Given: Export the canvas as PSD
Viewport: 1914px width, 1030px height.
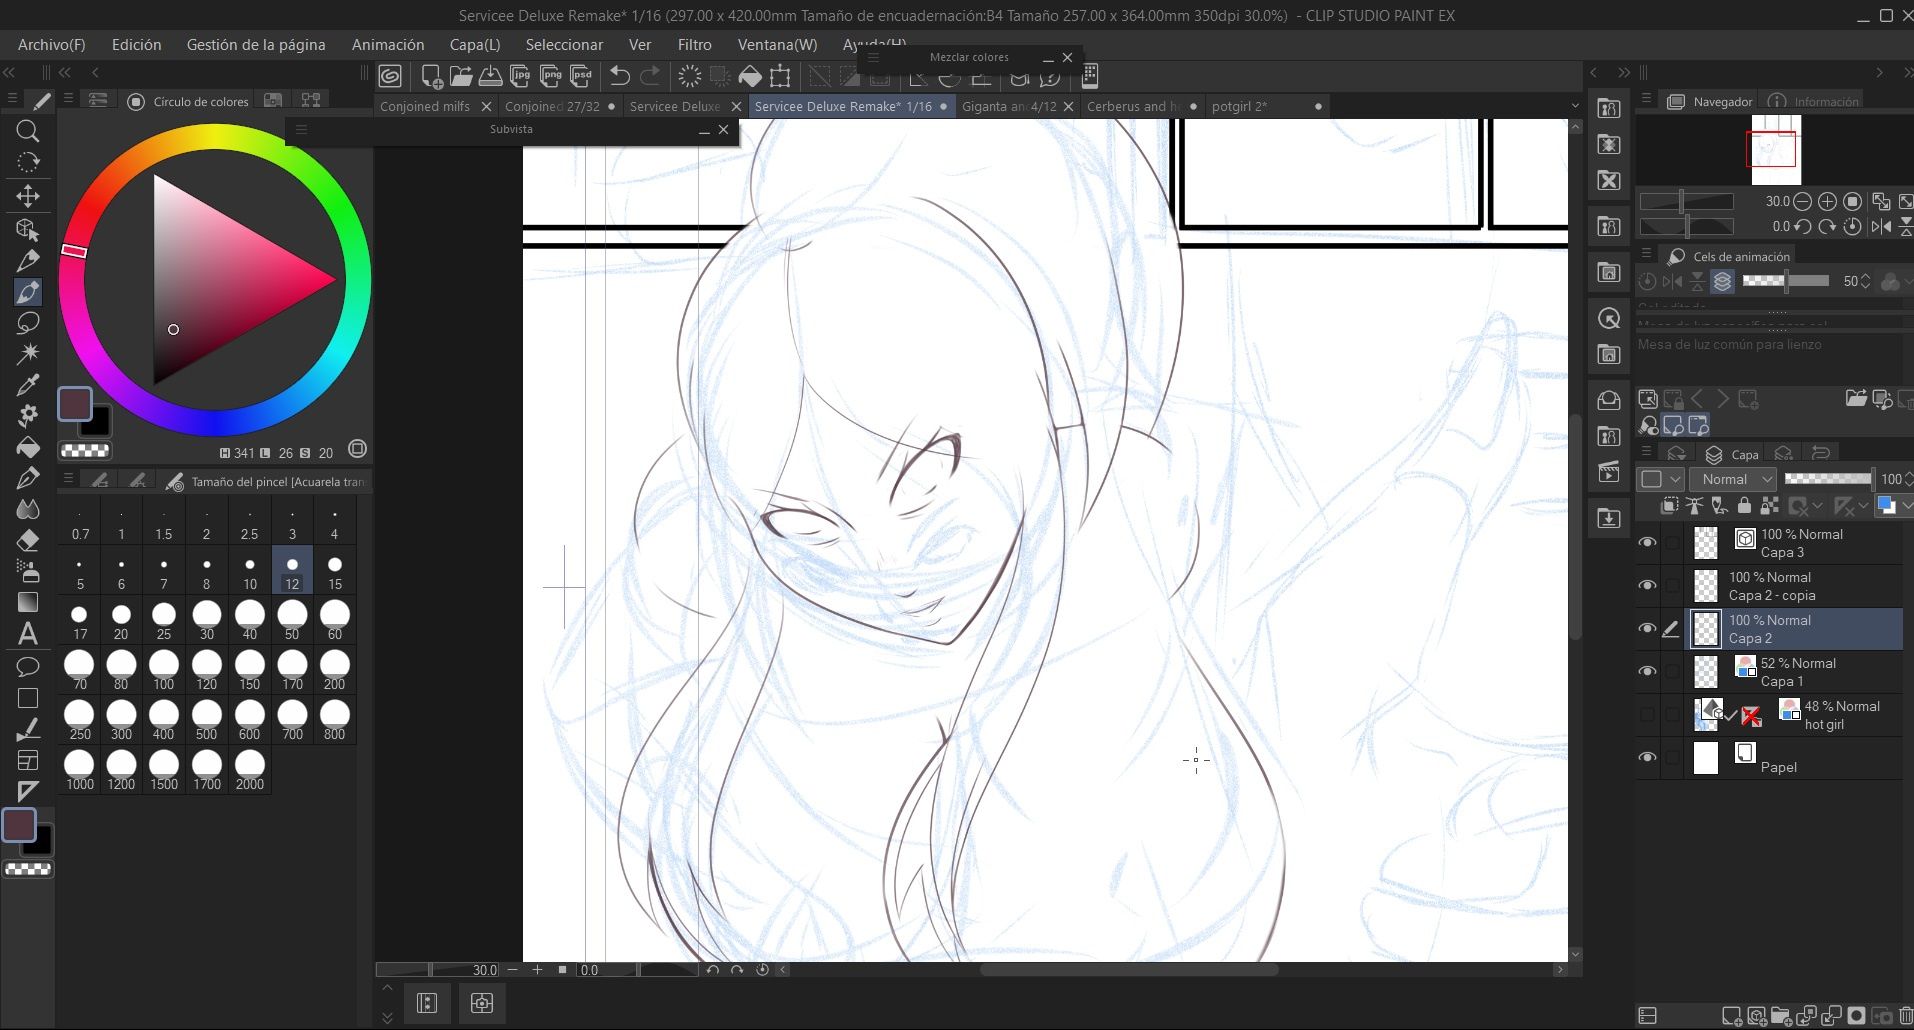Looking at the screenshot, I should tap(581, 76).
